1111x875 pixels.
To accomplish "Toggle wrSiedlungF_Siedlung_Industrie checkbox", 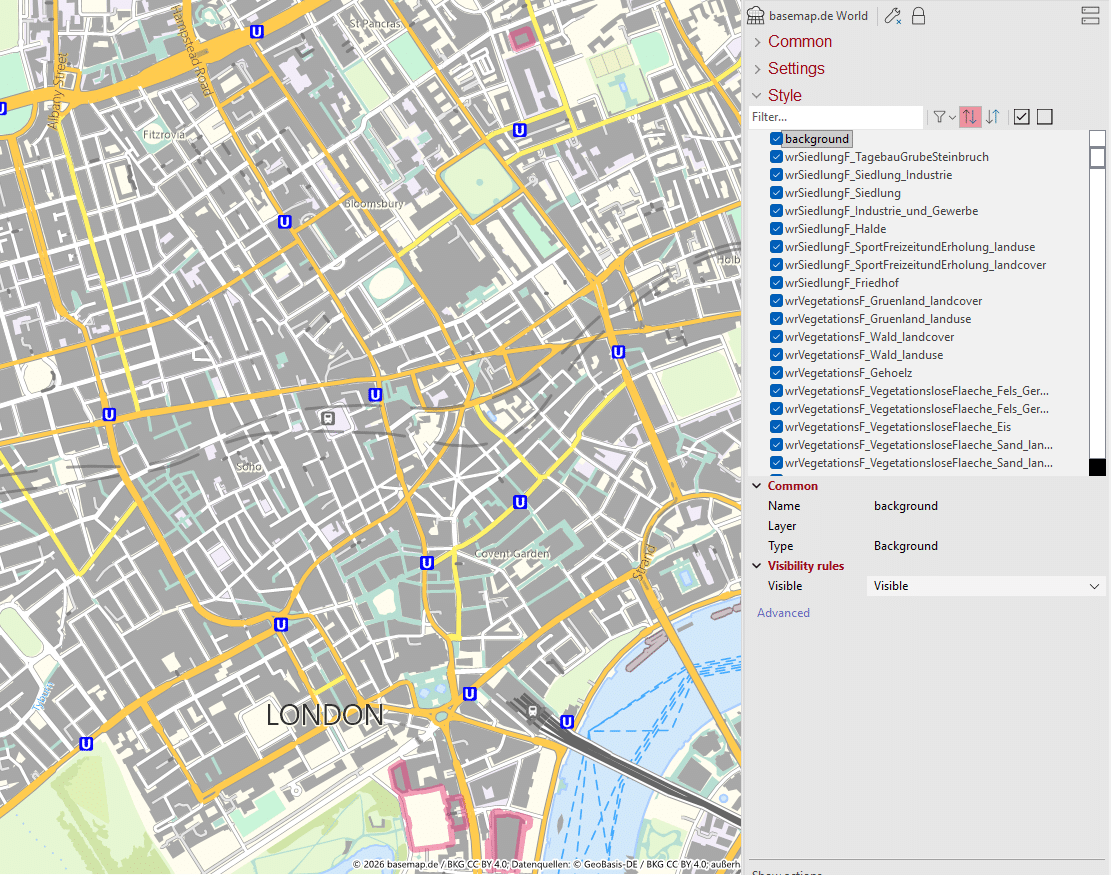I will pos(776,175).
